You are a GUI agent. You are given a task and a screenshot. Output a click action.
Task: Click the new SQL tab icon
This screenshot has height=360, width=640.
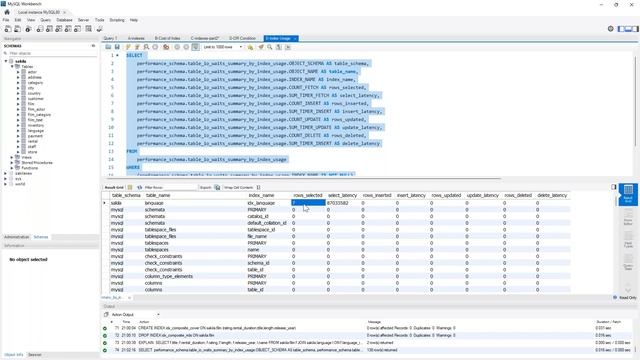click(x=8, y=29)
